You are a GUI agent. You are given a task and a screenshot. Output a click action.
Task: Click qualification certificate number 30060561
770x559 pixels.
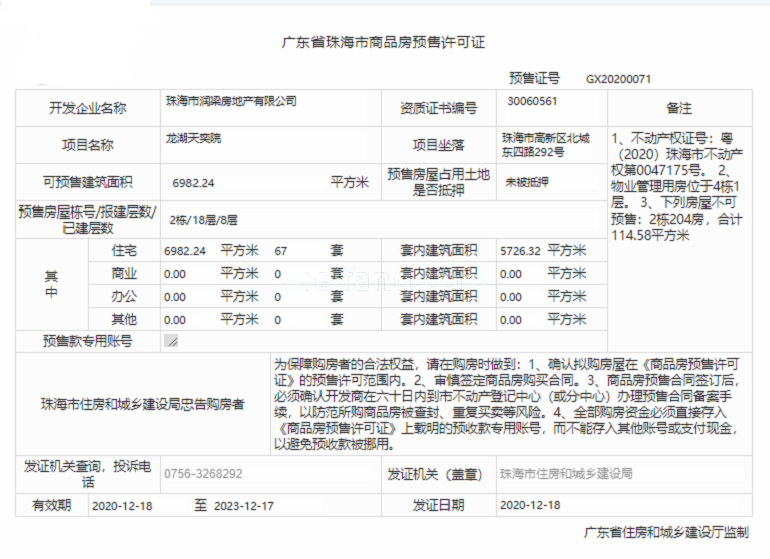[532, 101]
